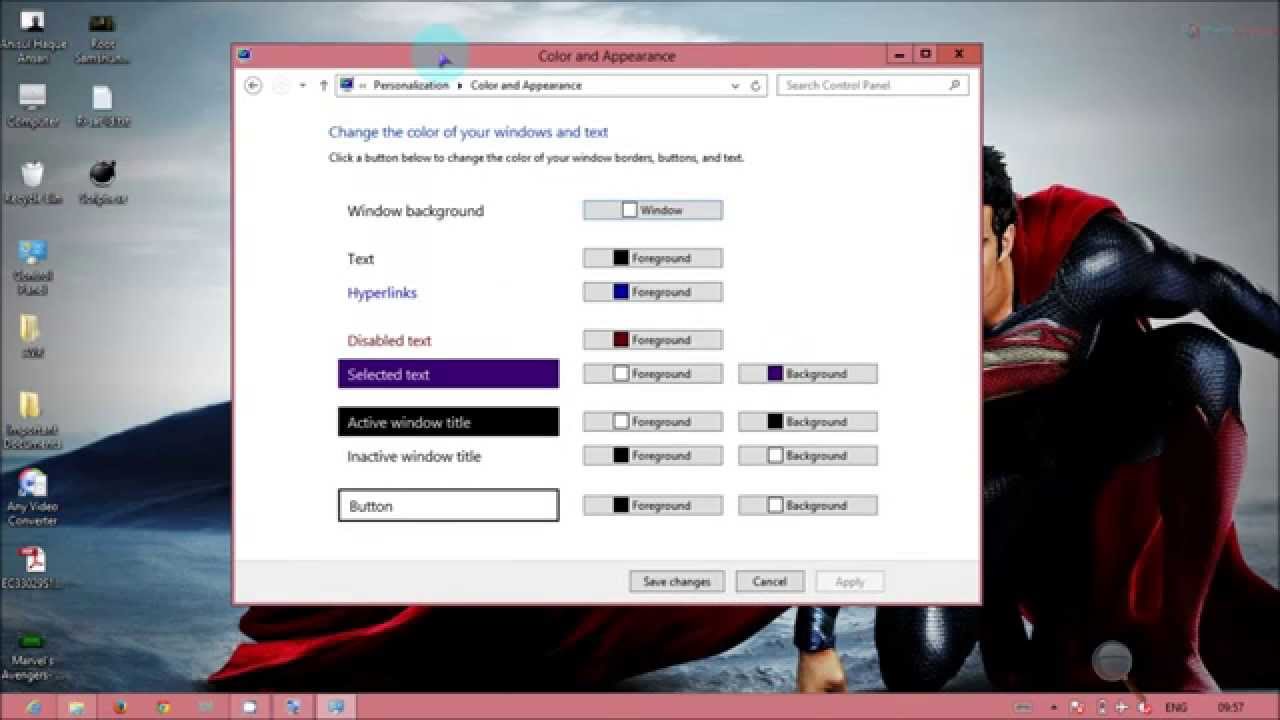This screenshot has height=720, width=1280.
Task: Open Google Chrome from the taskbar
Action: coord(163,707)
